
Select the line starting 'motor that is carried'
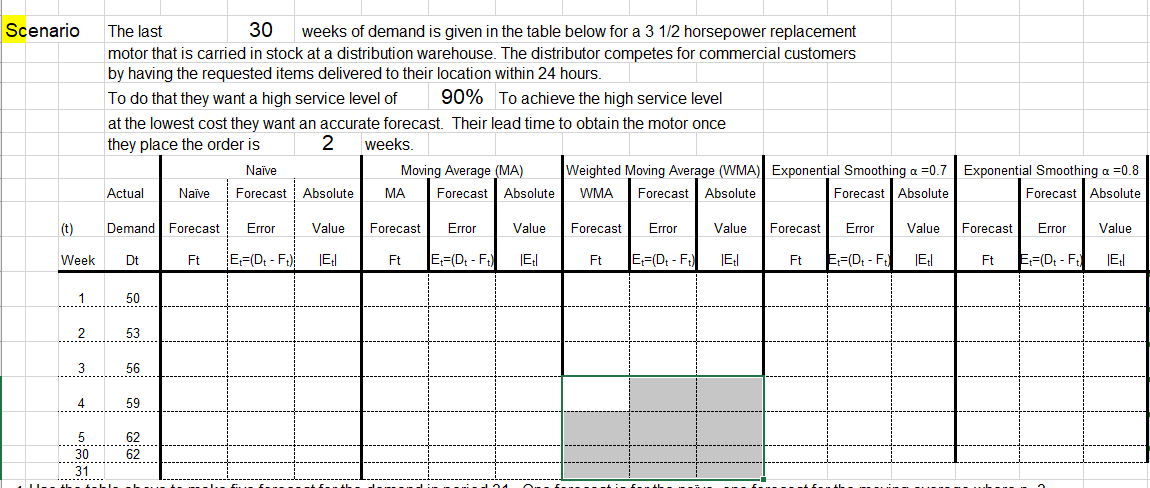(481, 54)
